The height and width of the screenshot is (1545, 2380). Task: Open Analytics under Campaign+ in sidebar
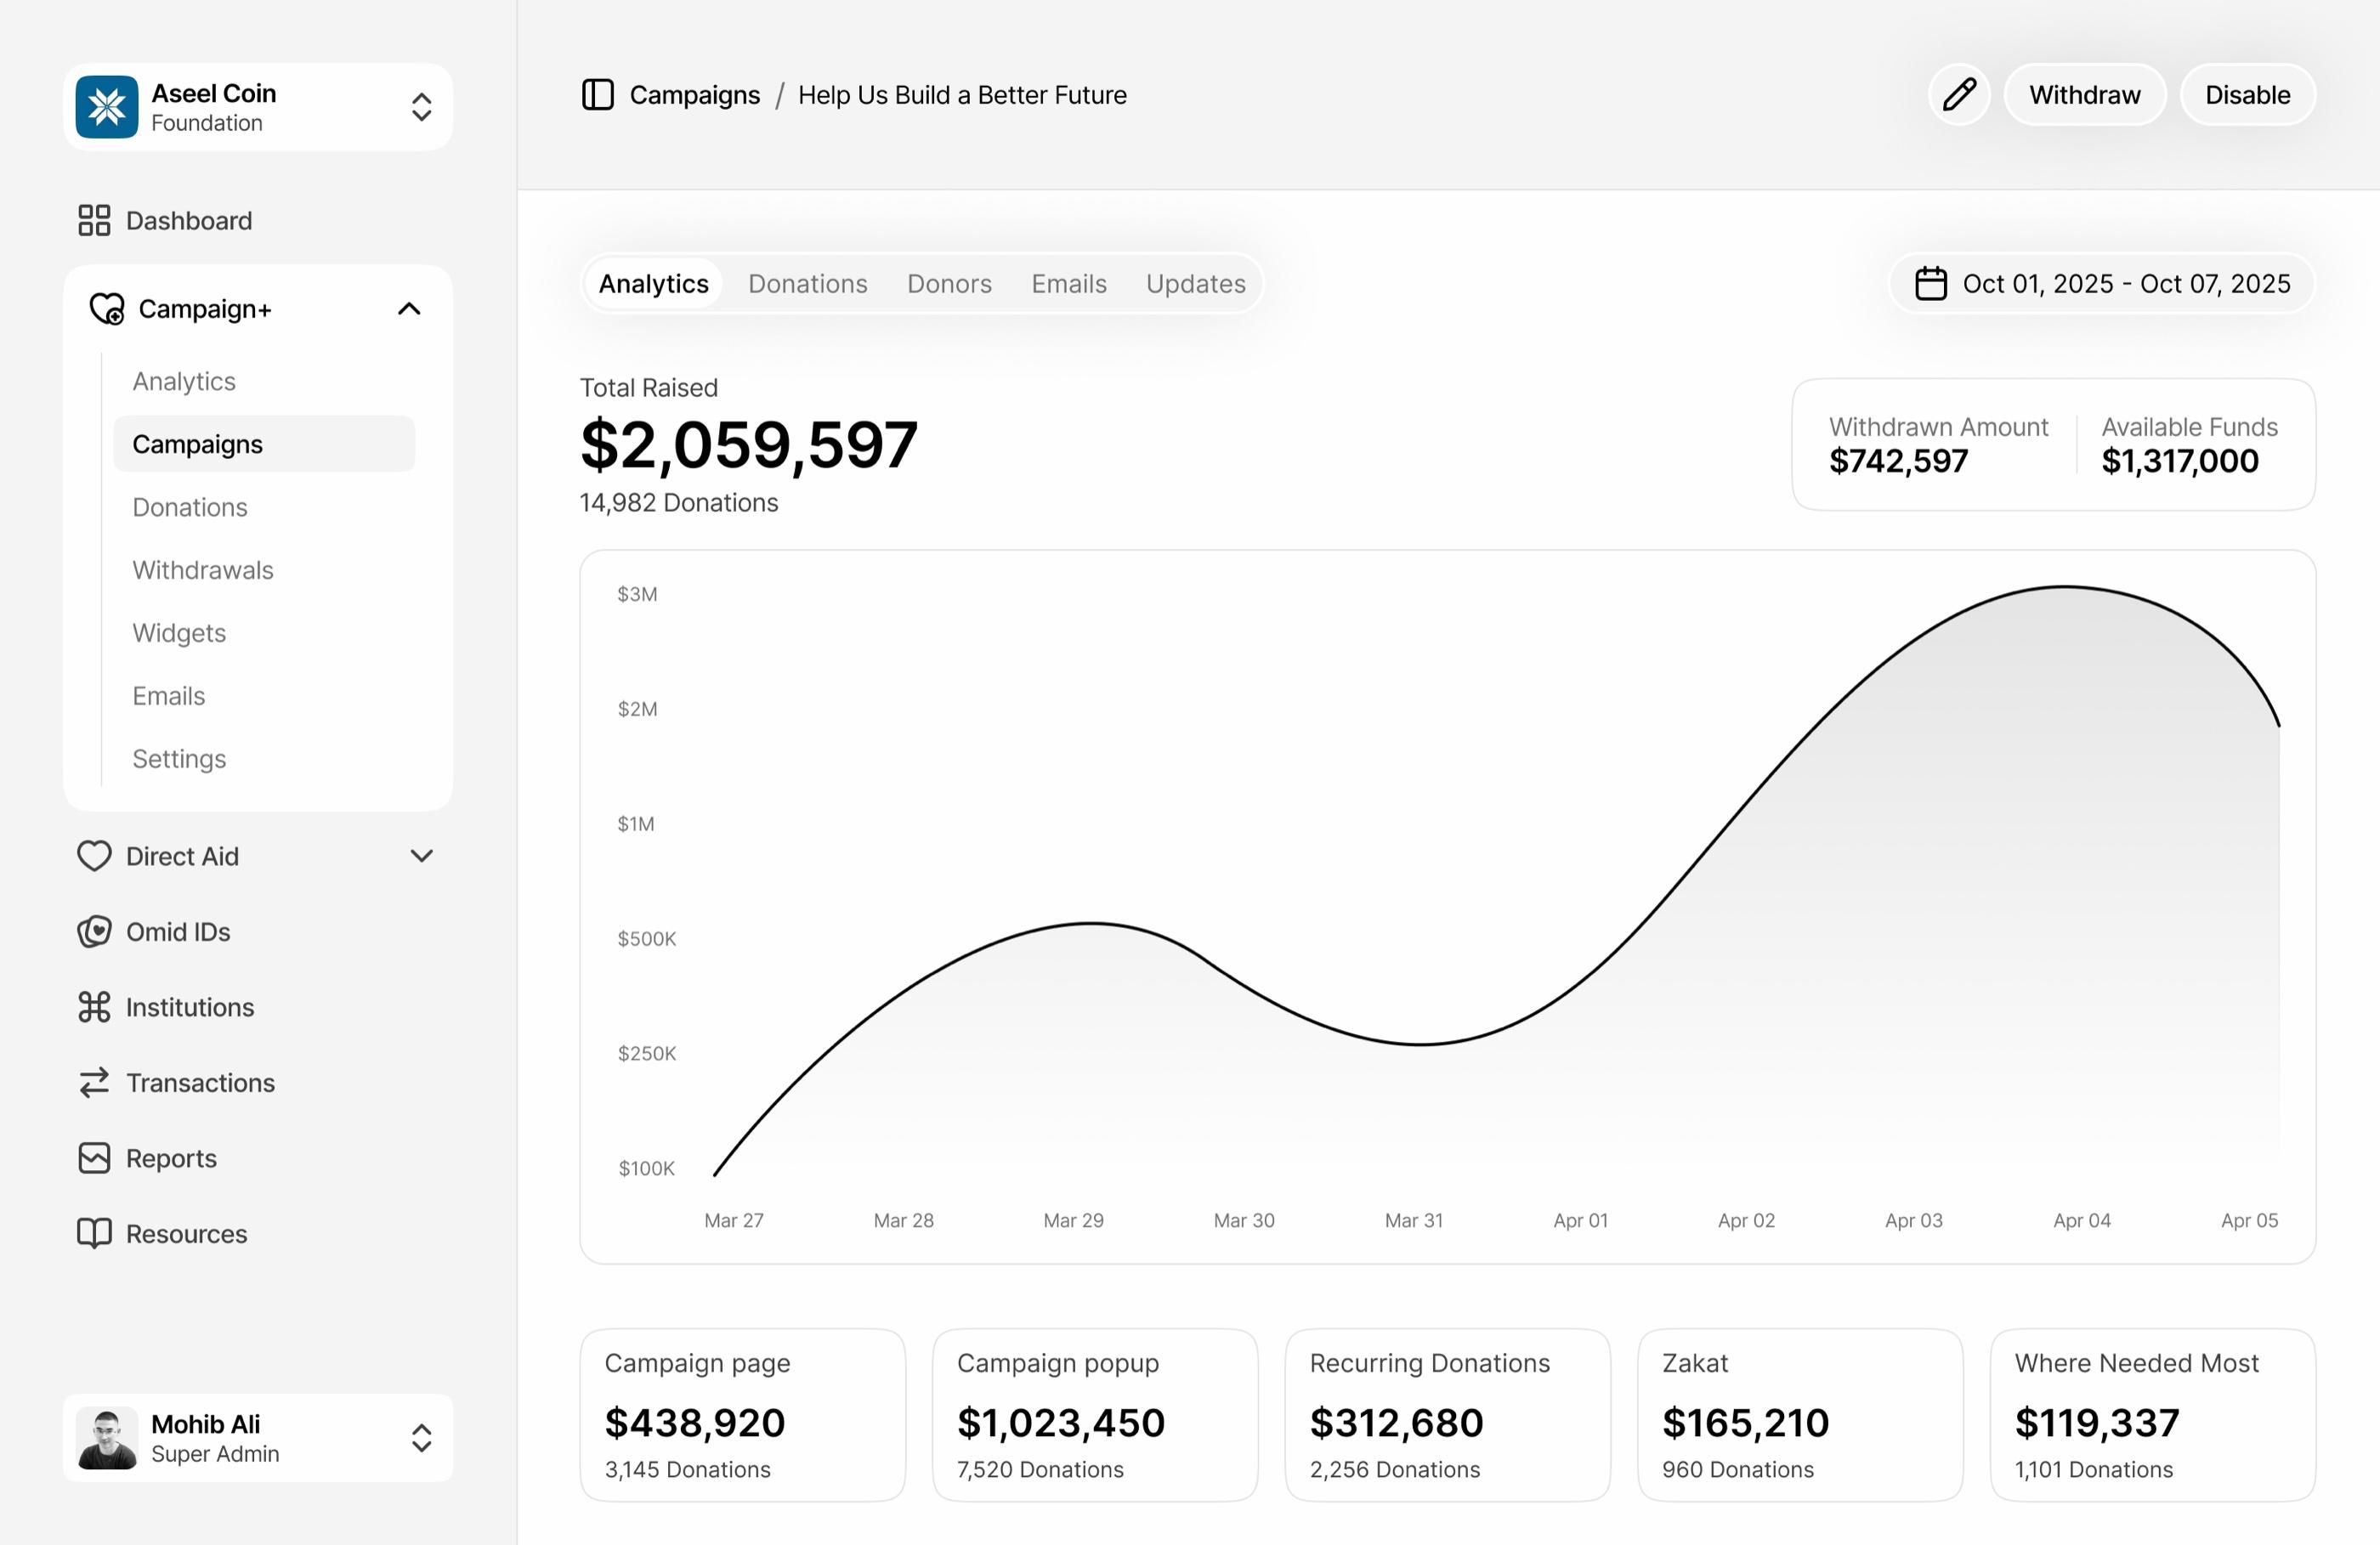184,381
